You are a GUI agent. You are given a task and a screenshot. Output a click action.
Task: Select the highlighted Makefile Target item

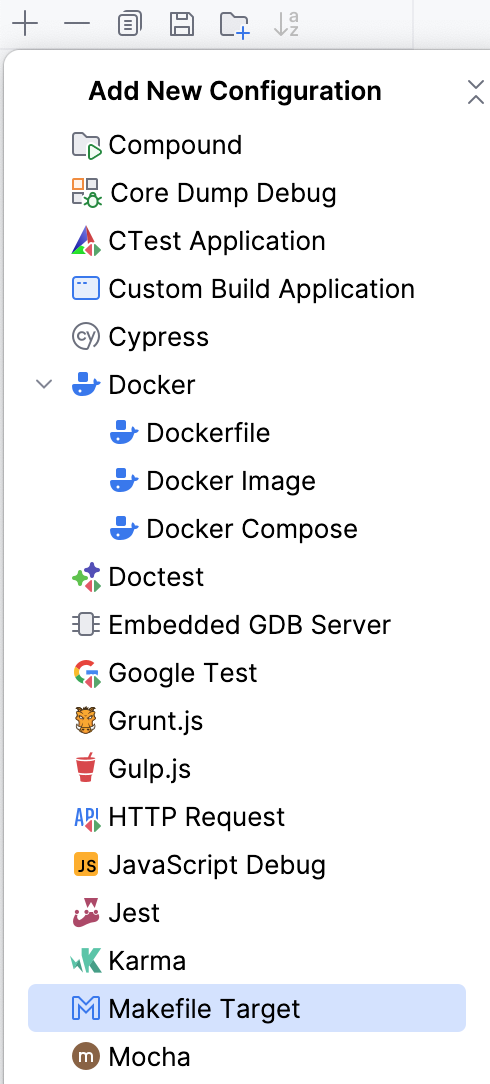(247, 1009)
